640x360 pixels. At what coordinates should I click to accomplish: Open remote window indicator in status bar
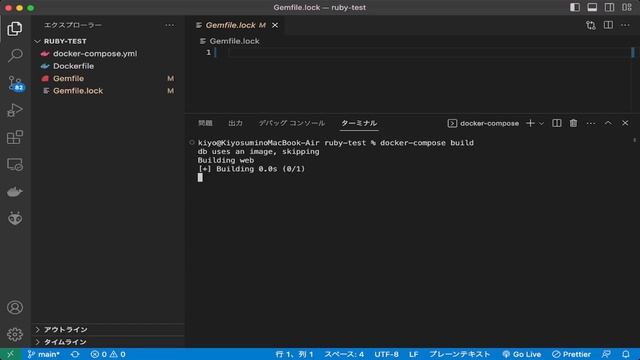(11, 354)
